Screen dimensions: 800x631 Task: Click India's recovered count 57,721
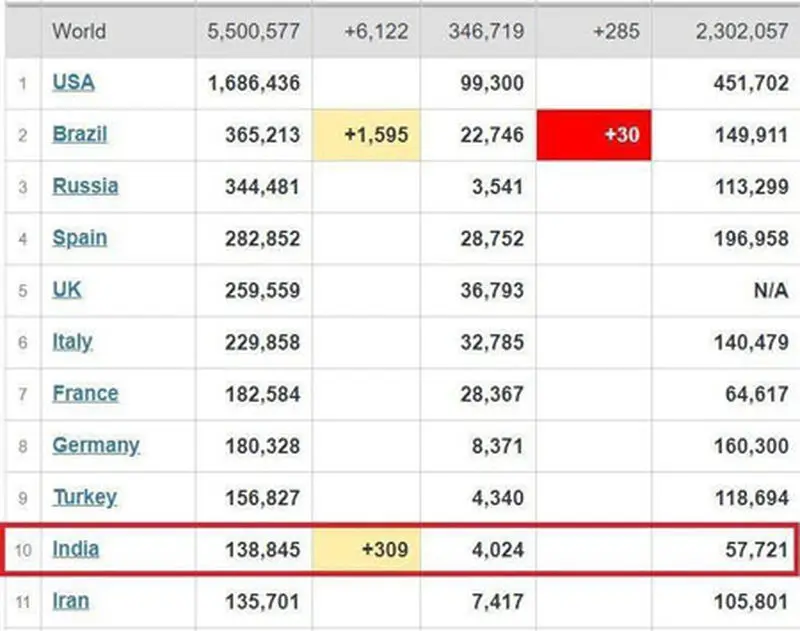coord(757,550)
